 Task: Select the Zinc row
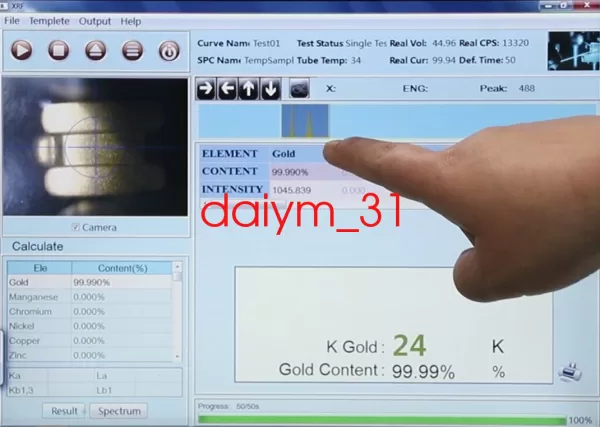pos(90,355)
